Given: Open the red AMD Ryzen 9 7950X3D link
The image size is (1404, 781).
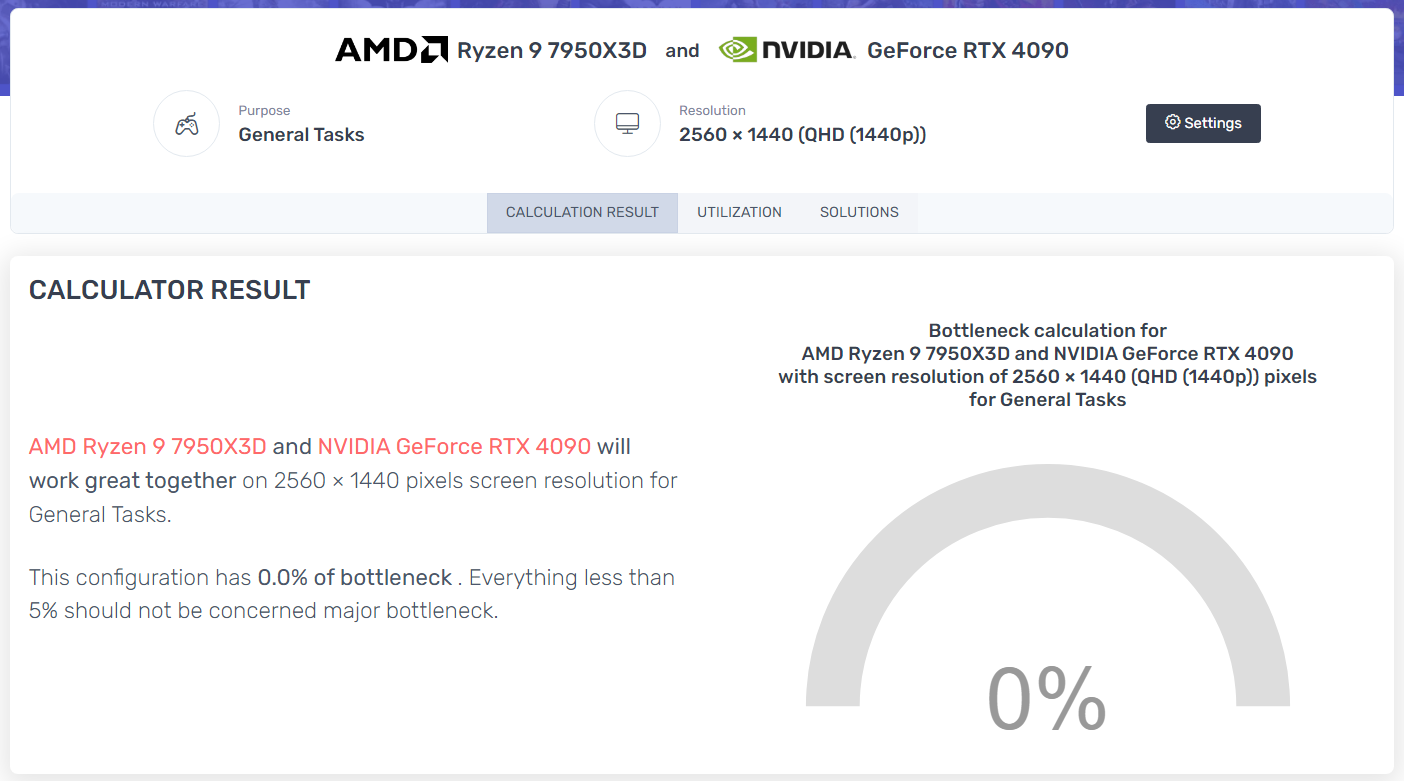Looking at the screenshot, I should [x=148, y=446].
